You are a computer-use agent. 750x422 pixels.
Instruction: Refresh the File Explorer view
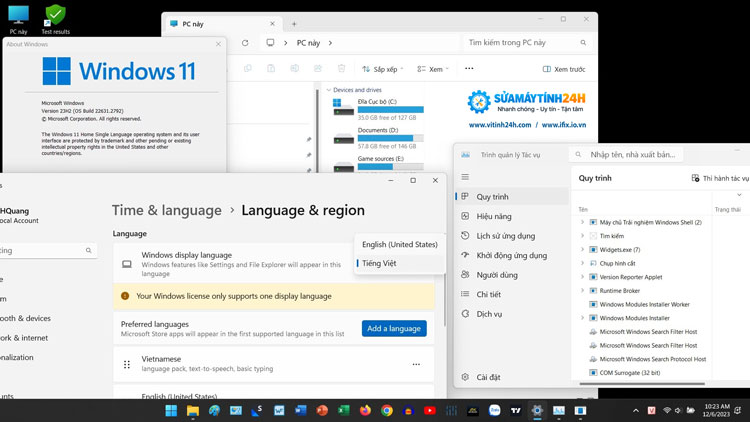point(245,43)
